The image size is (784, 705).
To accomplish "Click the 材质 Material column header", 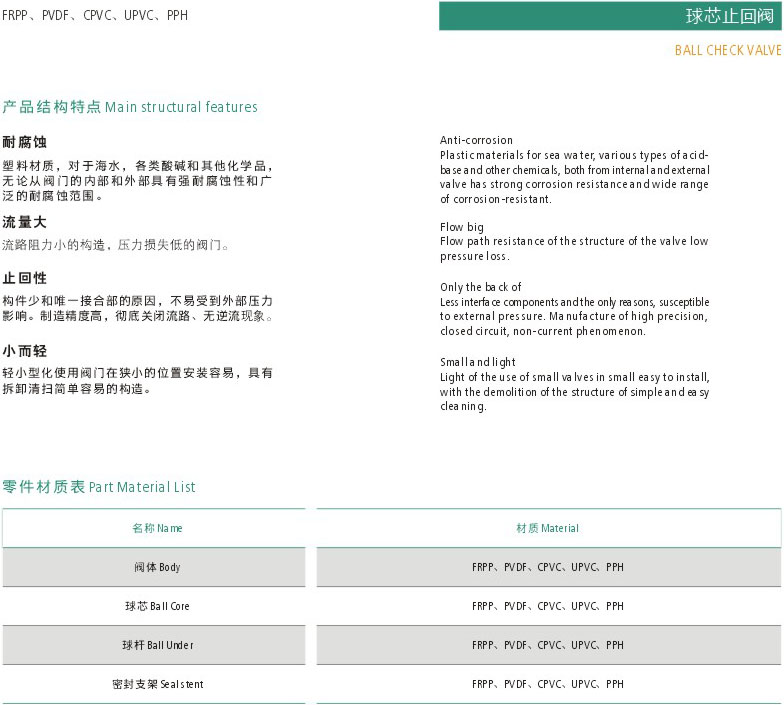I will [547, 528].
